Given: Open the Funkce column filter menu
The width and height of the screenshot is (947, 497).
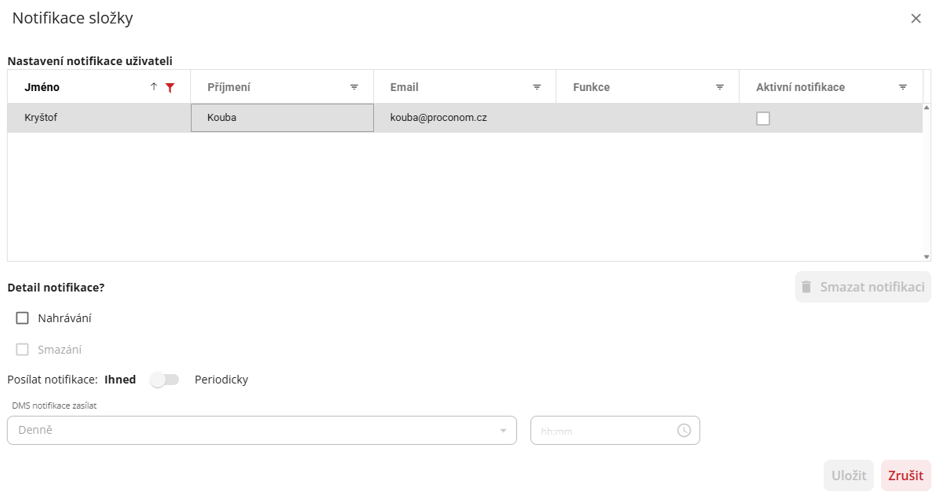Looking at the screenshot, I should 720,88.
